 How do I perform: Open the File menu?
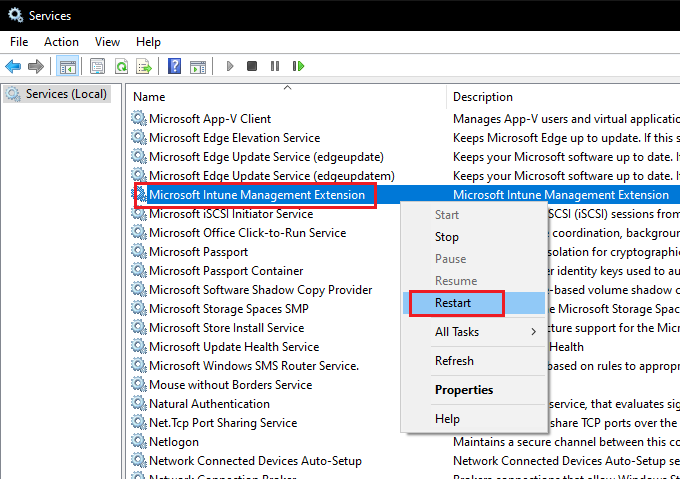(x=19, y=42)
